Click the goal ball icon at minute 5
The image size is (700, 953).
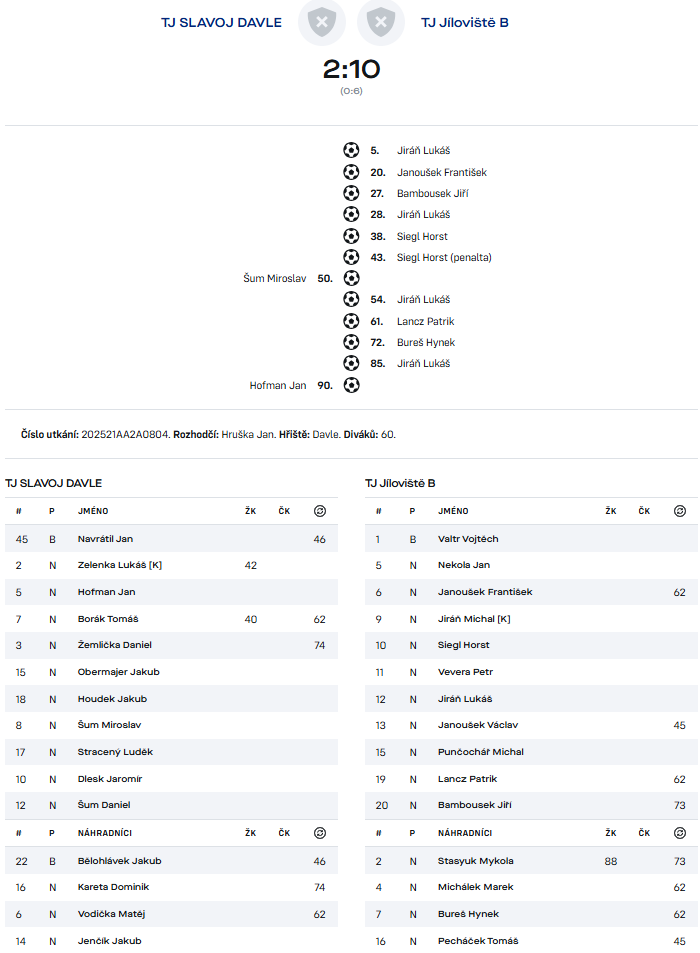351,150
